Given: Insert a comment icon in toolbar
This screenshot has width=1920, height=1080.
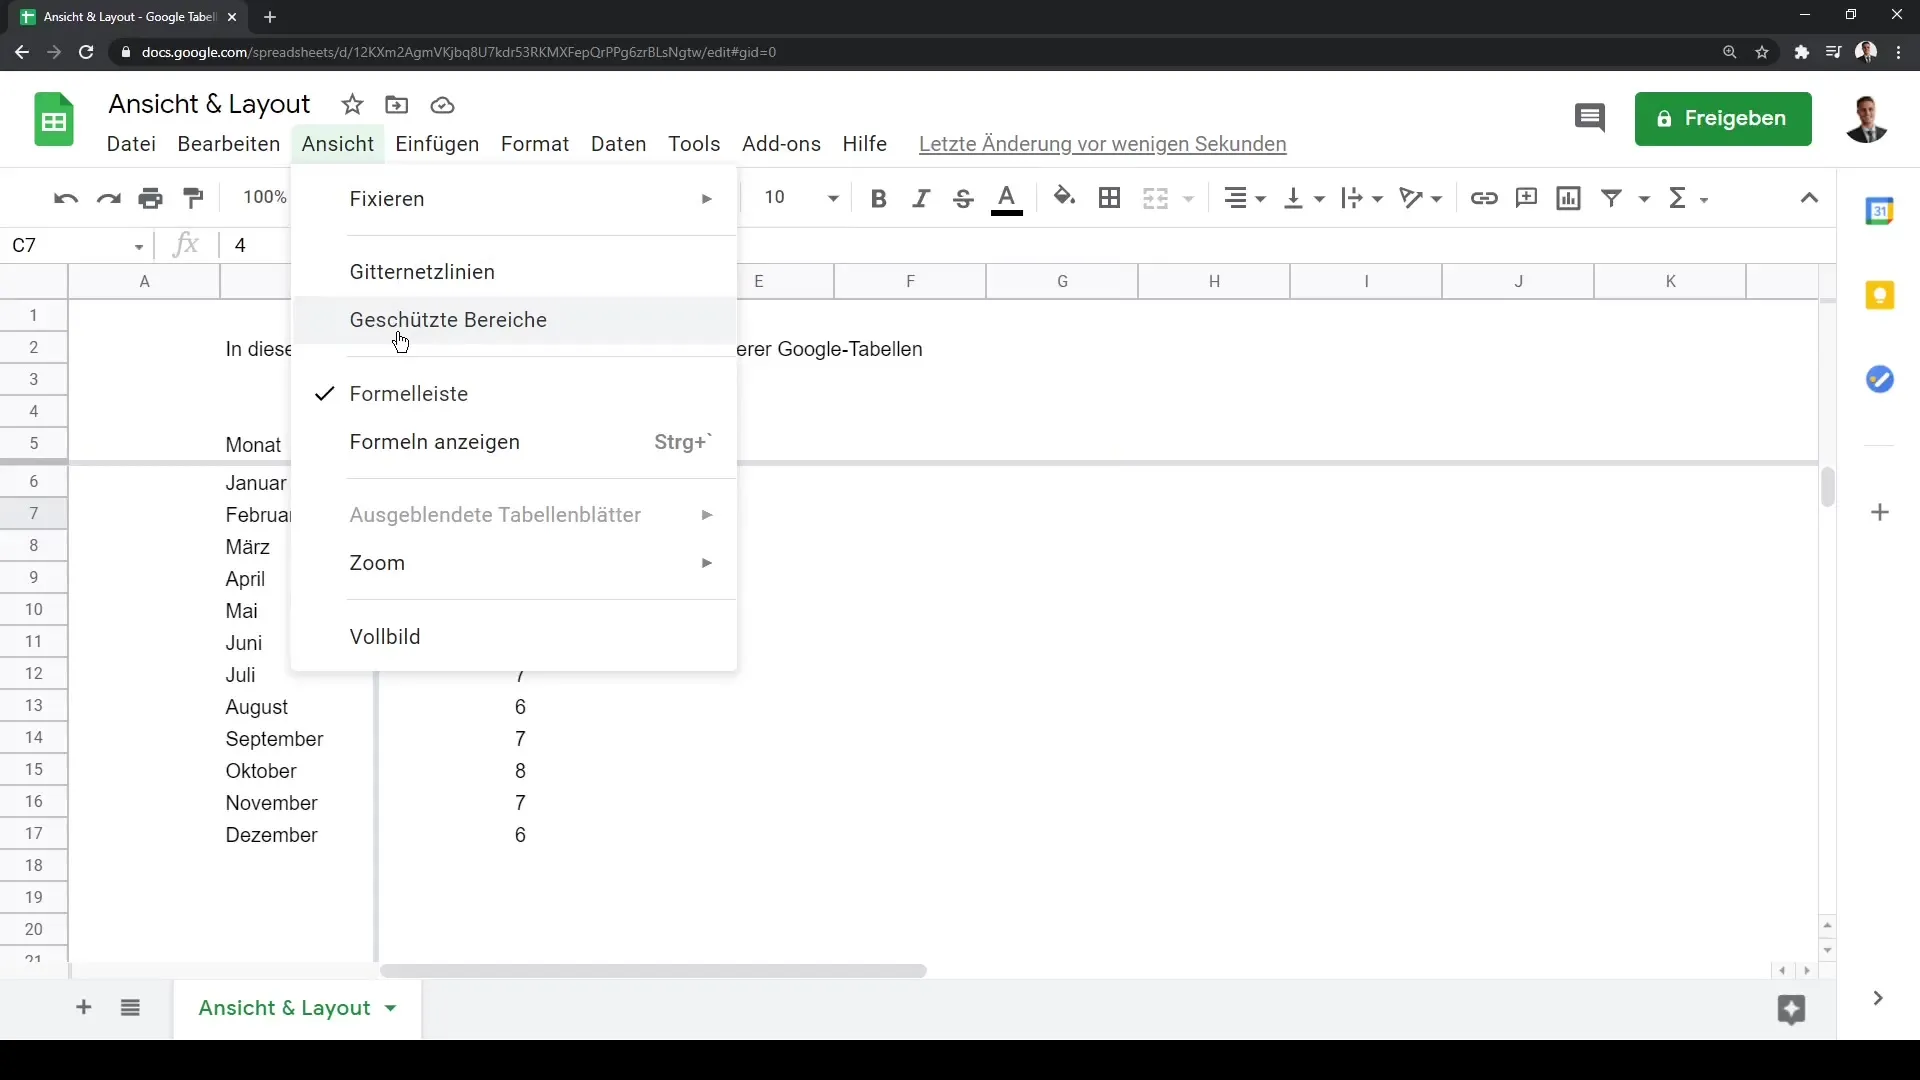Looking at the screenshot, I should (1526, 198).
